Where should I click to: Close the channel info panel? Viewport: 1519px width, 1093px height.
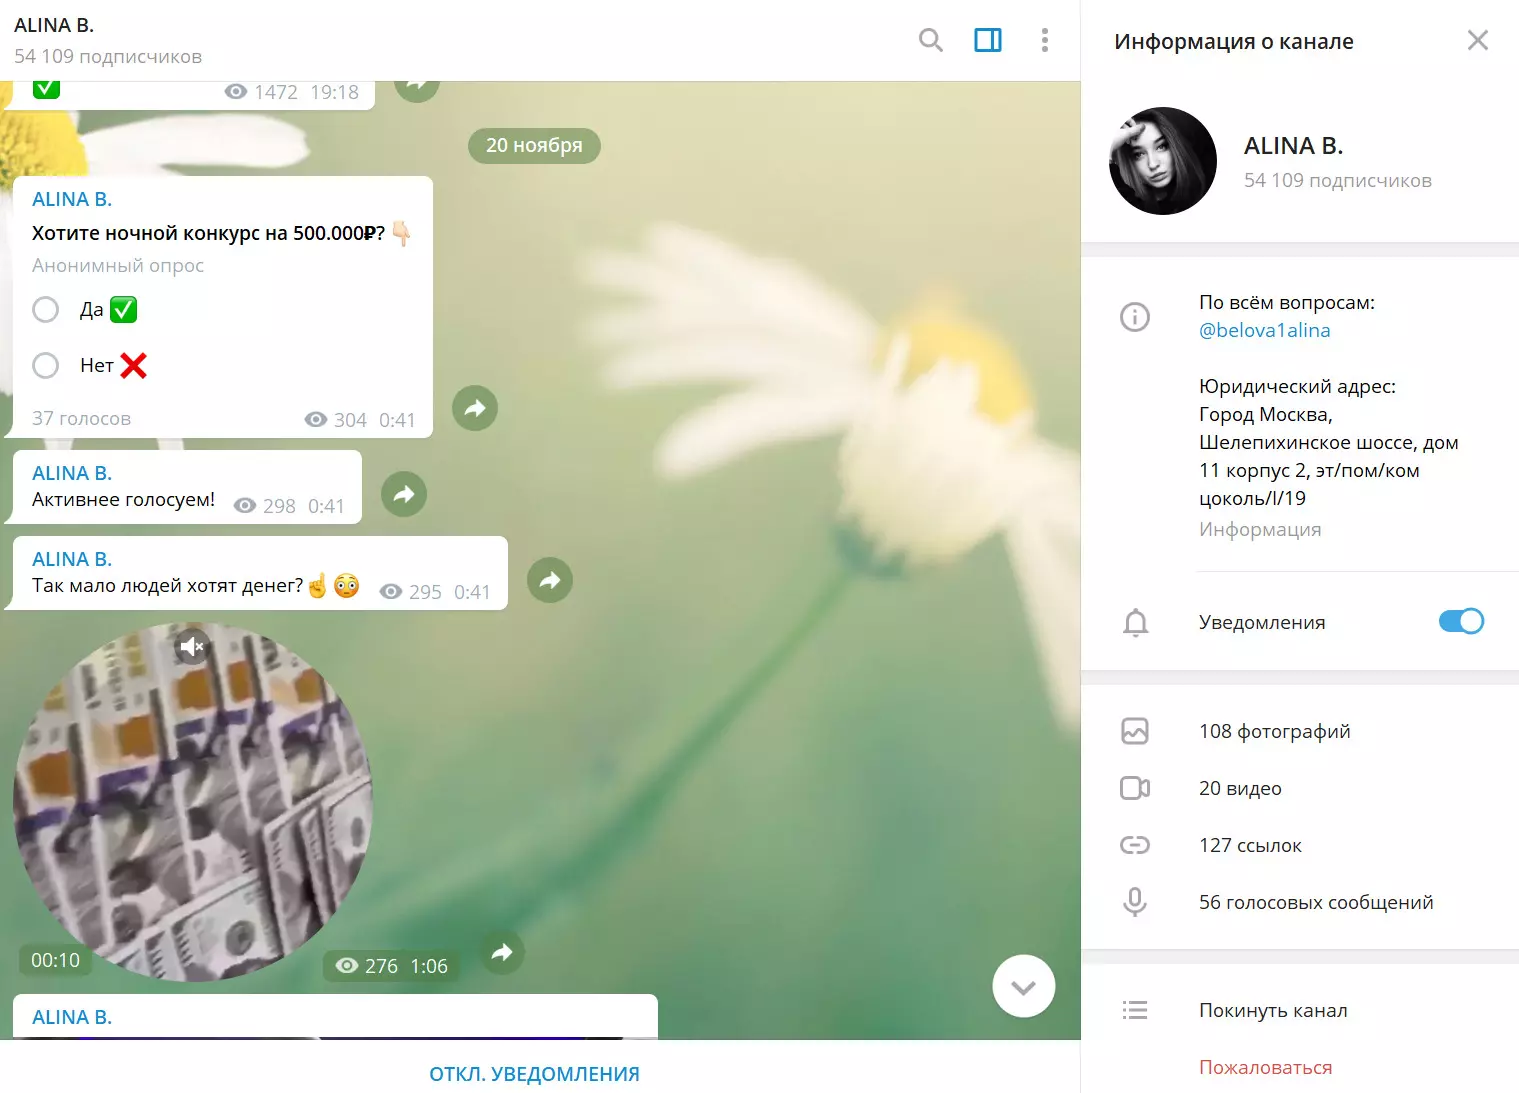[1478, 40]
